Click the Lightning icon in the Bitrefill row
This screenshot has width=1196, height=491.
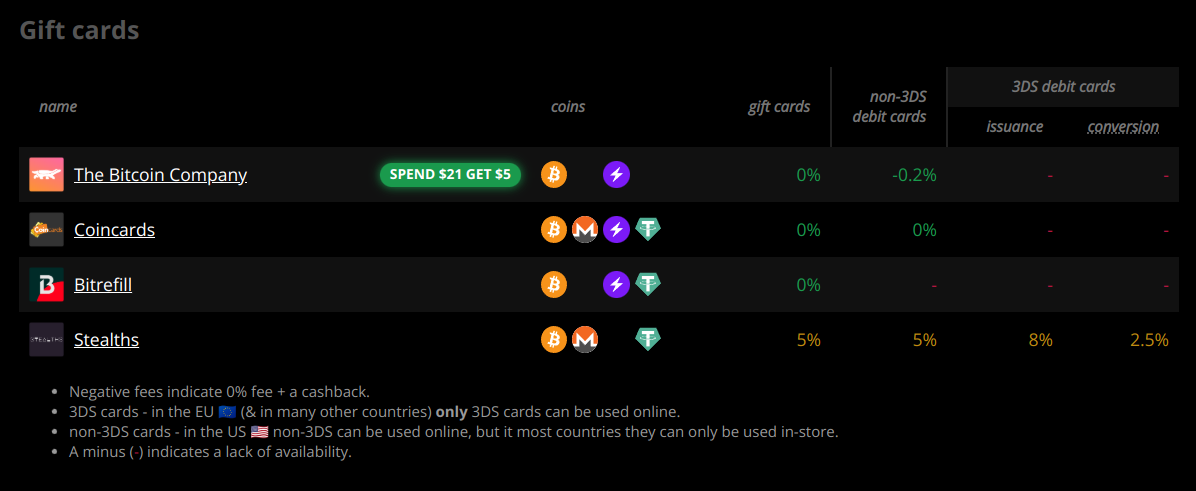pos(616,284)
